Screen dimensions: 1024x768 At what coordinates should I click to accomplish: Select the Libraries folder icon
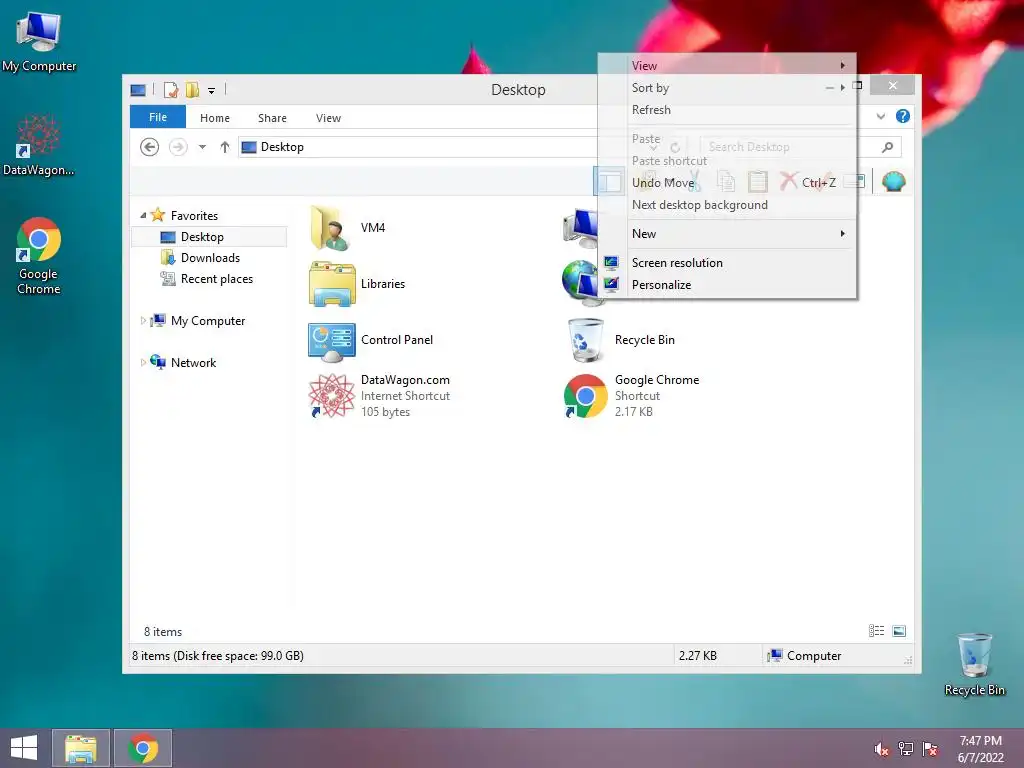click(332, 284)
